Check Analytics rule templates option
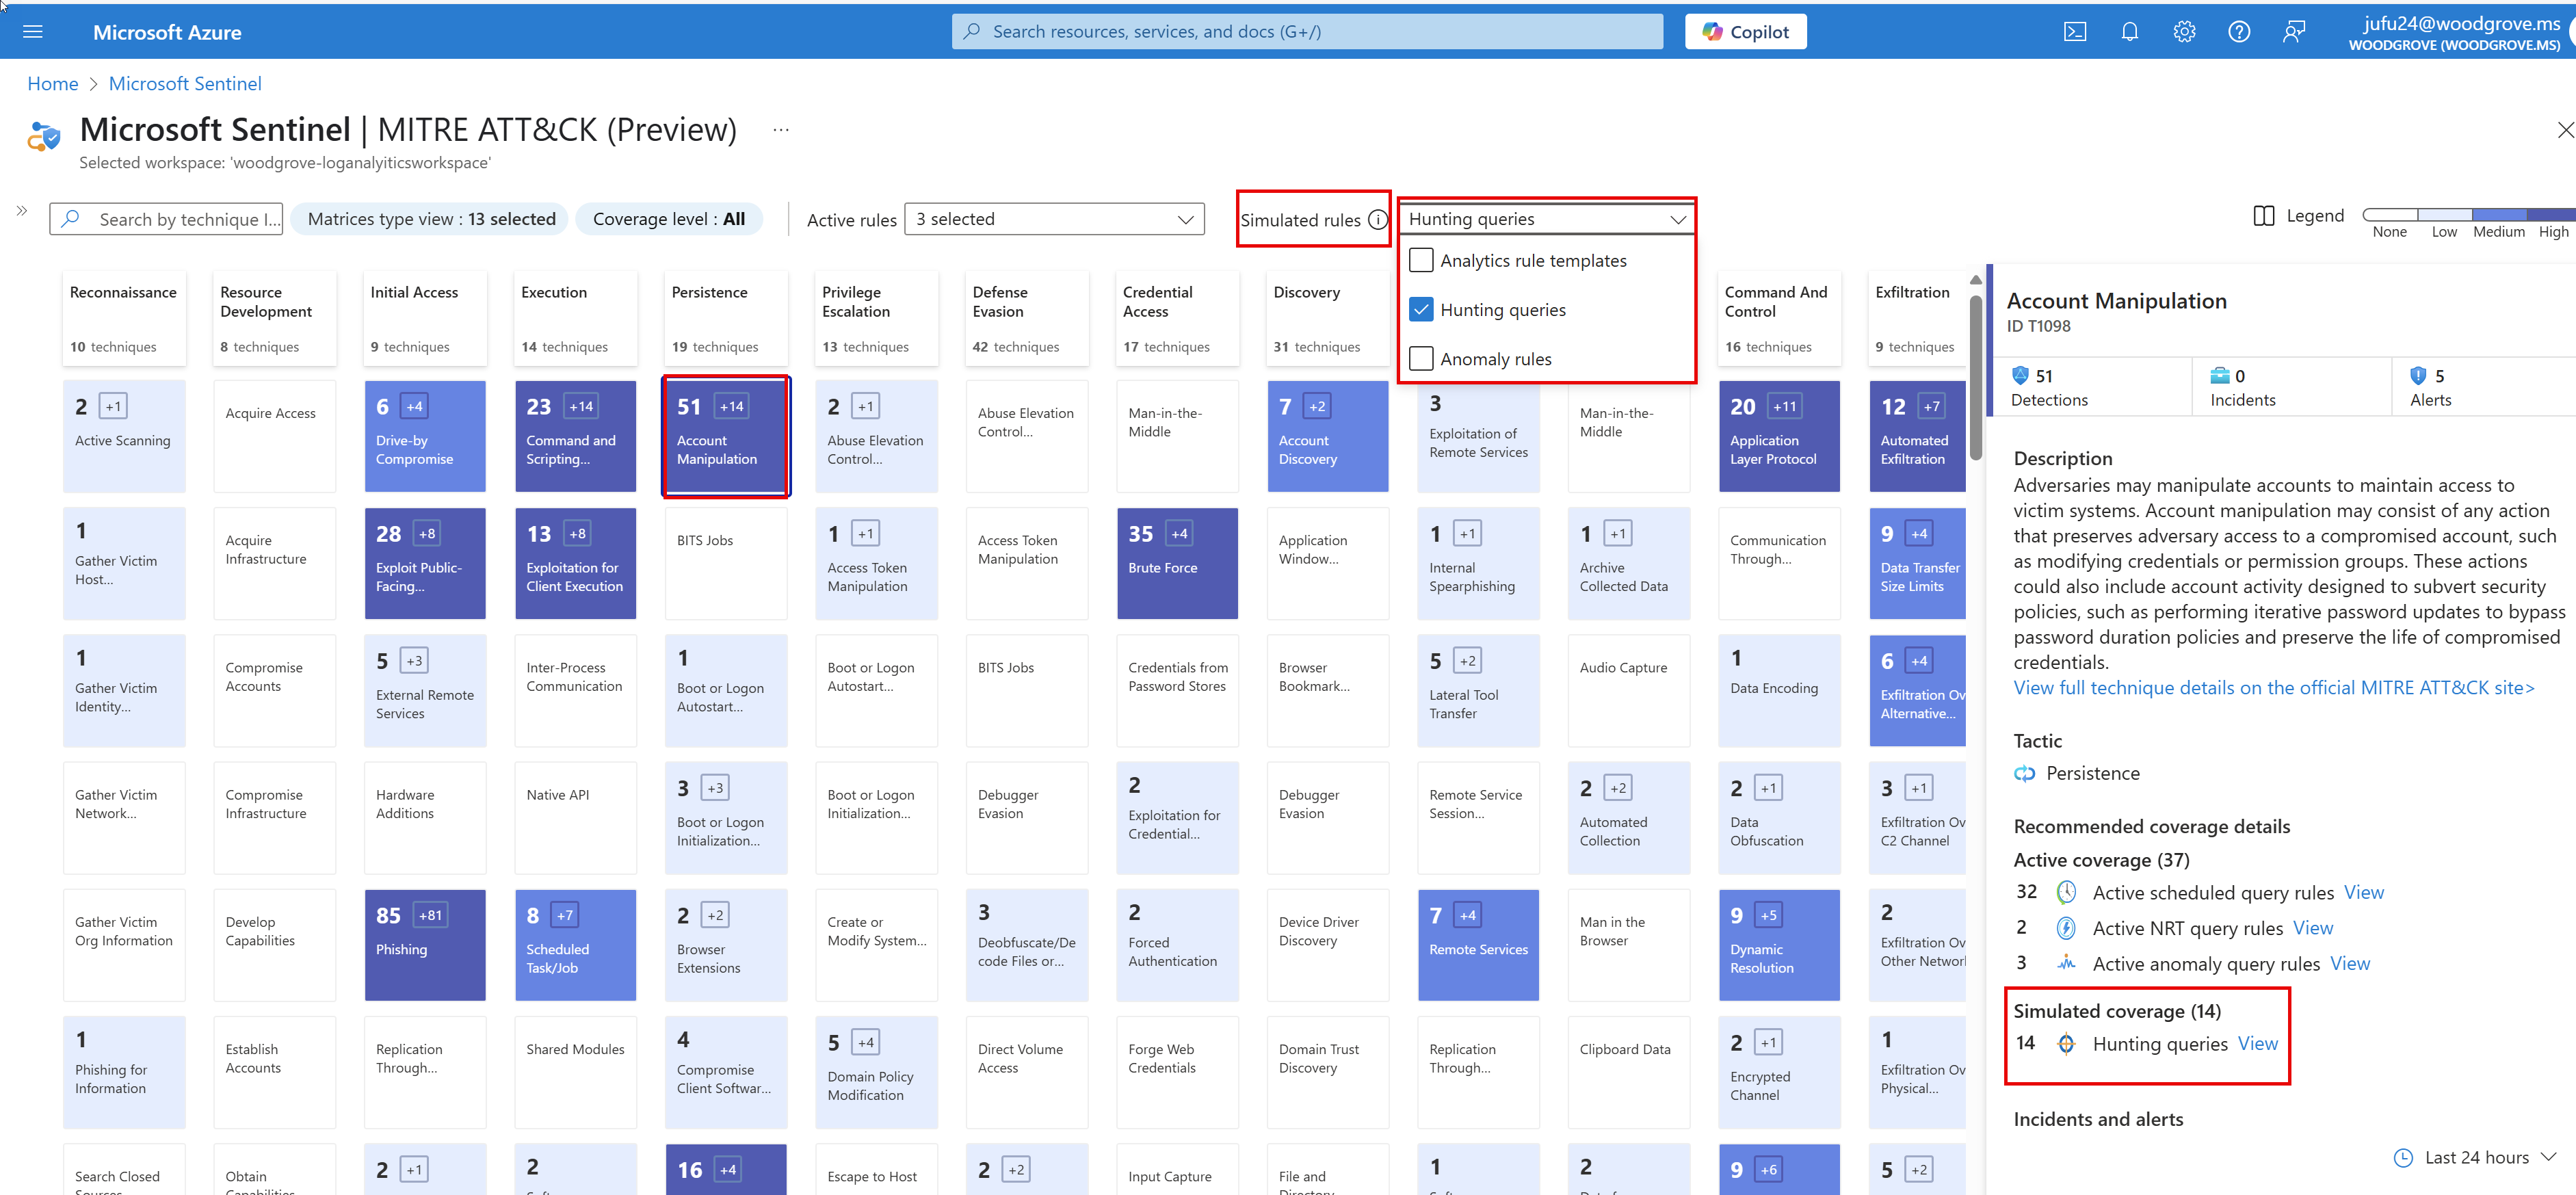2576x1195 pixels. click(1421, 261)
